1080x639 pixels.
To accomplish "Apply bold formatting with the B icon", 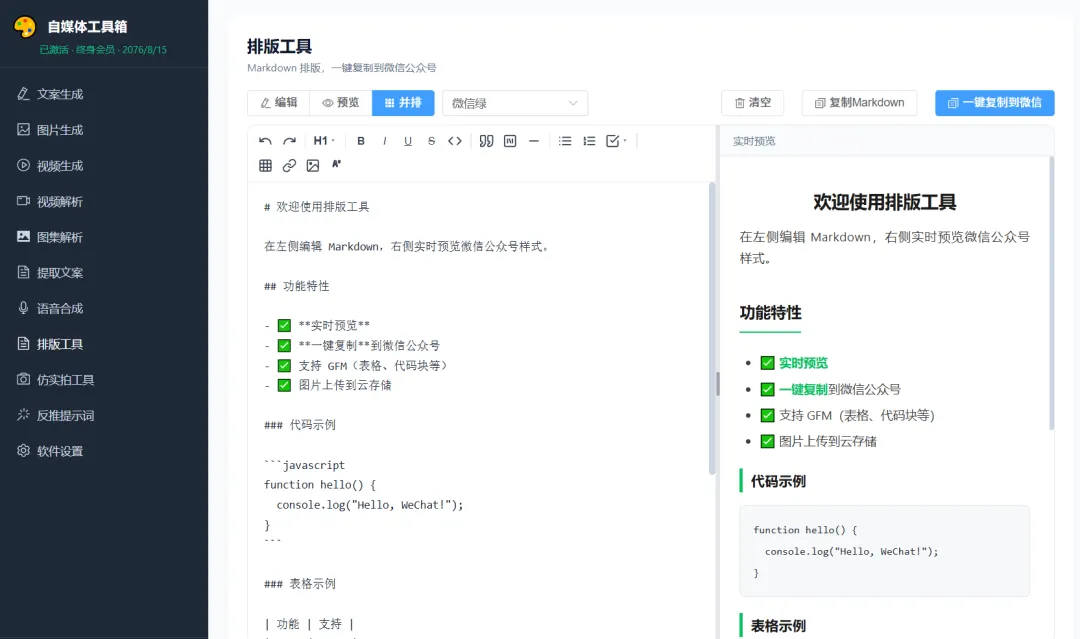I will coord(361,141).
